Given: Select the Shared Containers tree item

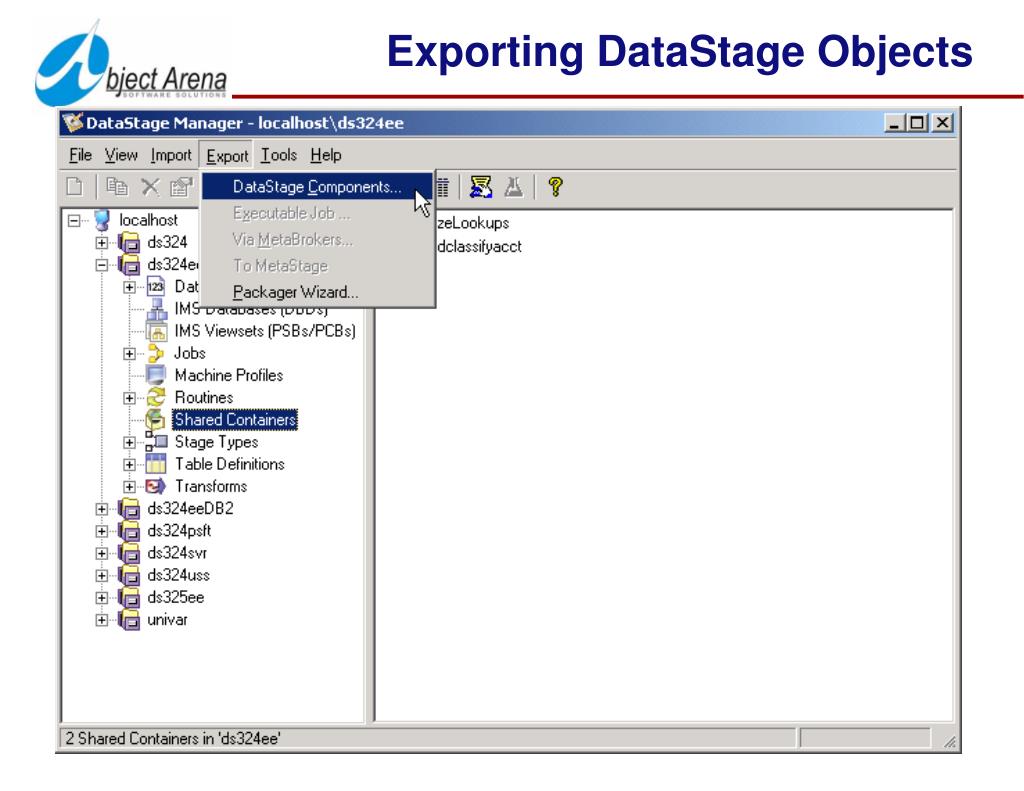Looking at the screenshot, I should 235,419.
